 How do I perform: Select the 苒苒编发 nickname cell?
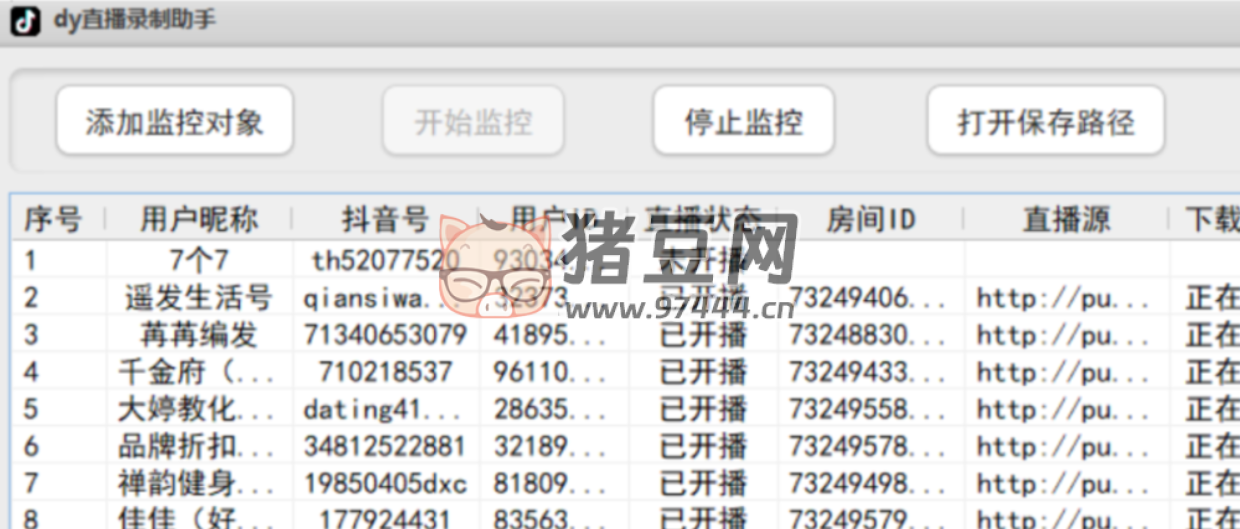pos(199,335)
